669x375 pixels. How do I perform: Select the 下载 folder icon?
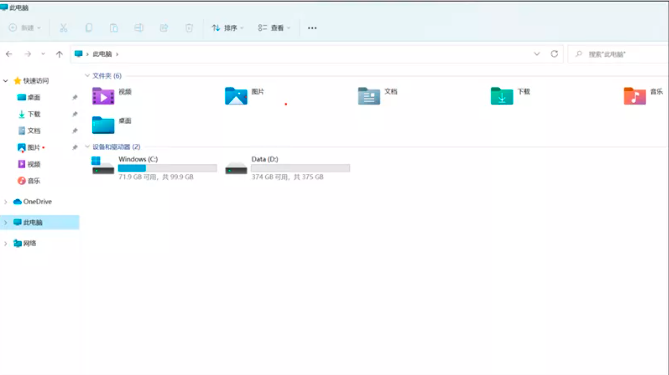(502, 96)
